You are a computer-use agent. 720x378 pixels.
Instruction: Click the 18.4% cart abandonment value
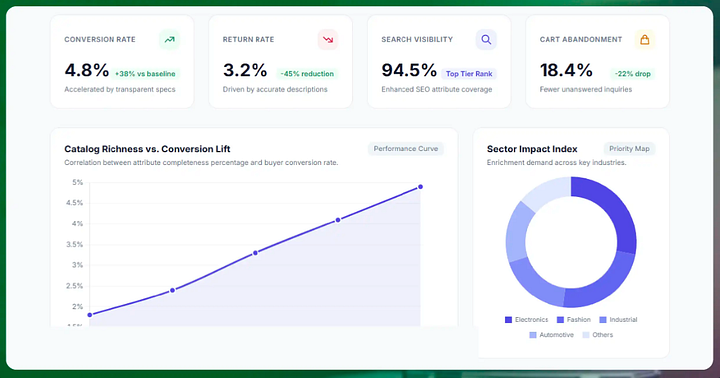pos(566,71)
